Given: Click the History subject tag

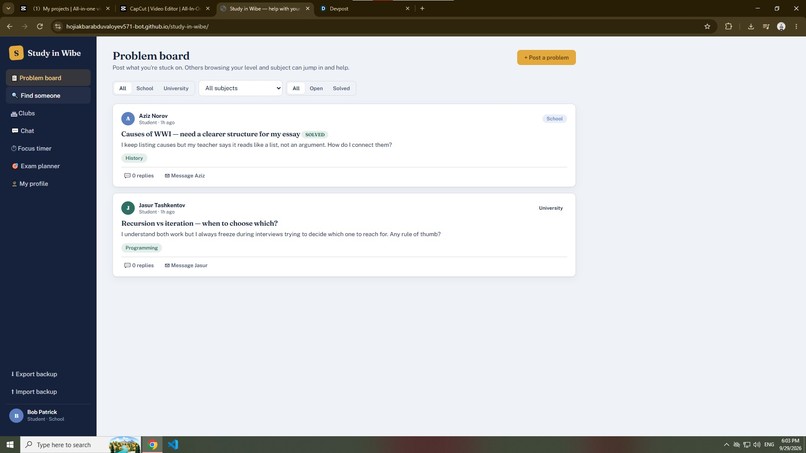Looking at the screenshot, I should point(134,158).
